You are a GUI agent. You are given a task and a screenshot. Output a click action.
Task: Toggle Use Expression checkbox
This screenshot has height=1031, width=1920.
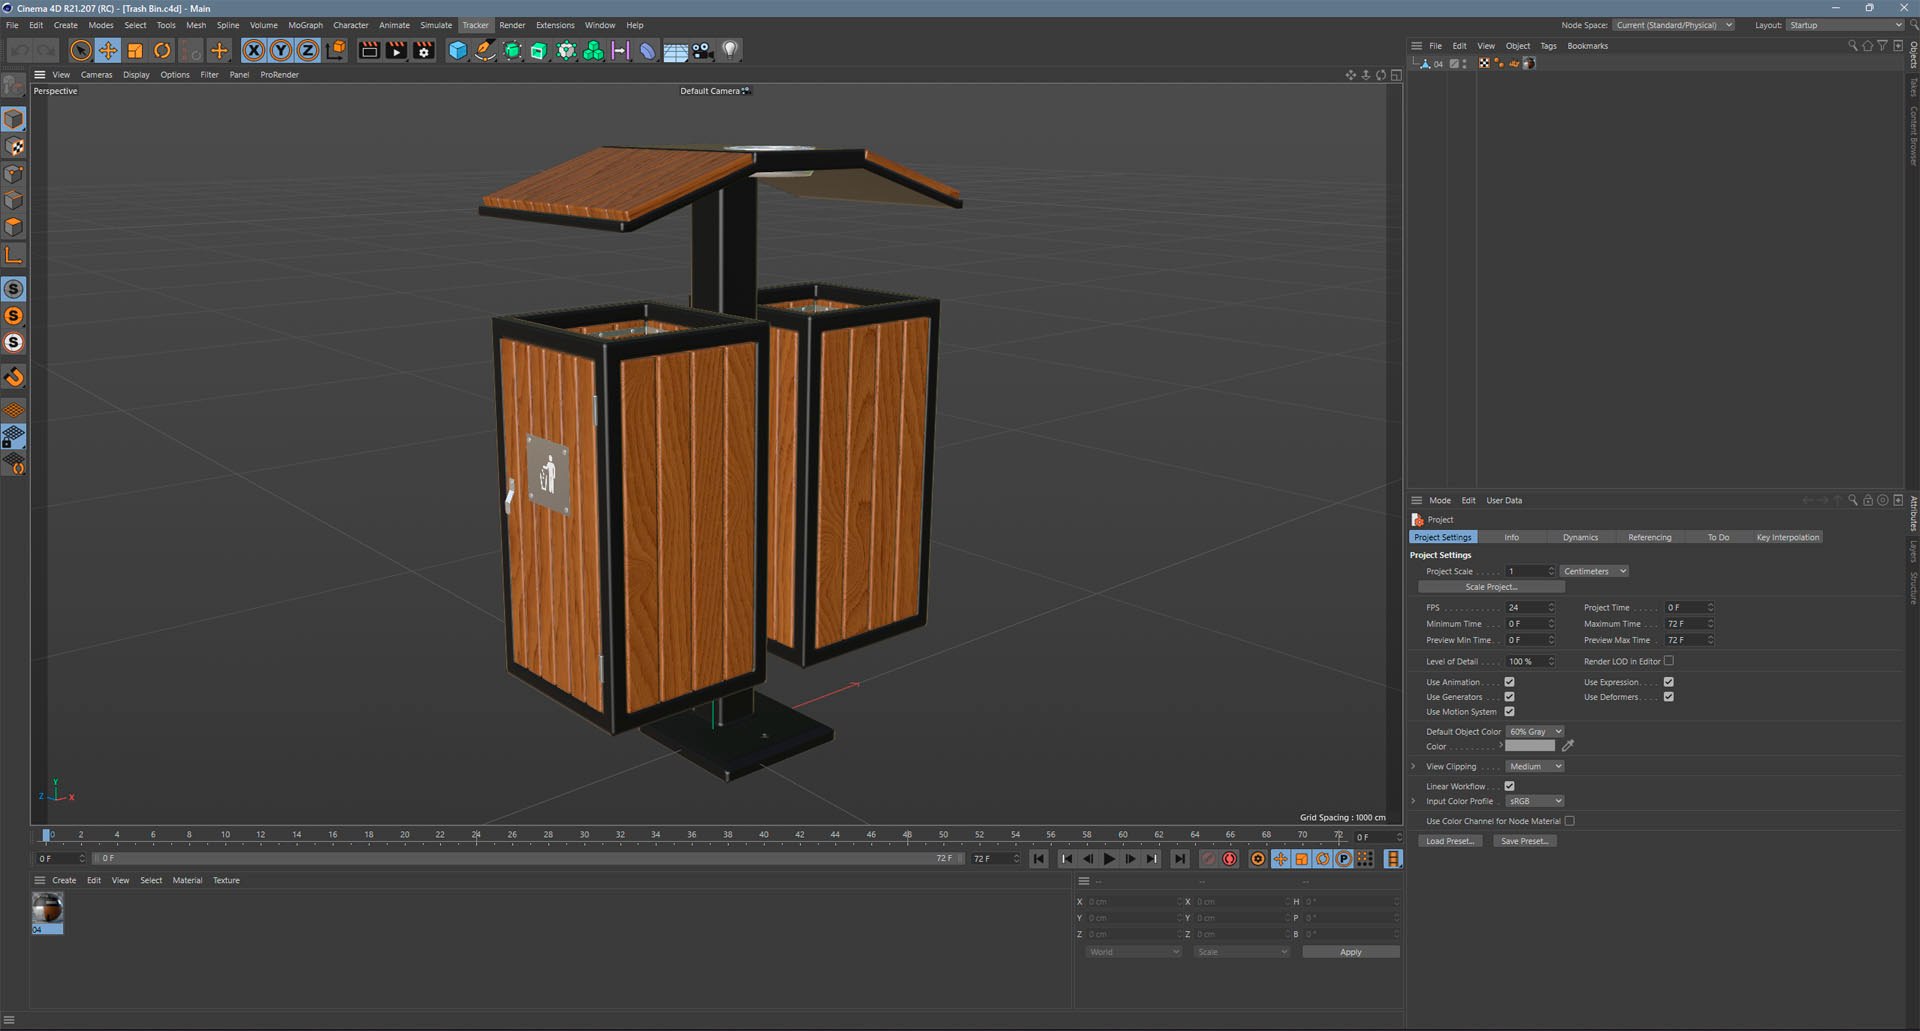pyautogui.click(x=1668, y=682)
